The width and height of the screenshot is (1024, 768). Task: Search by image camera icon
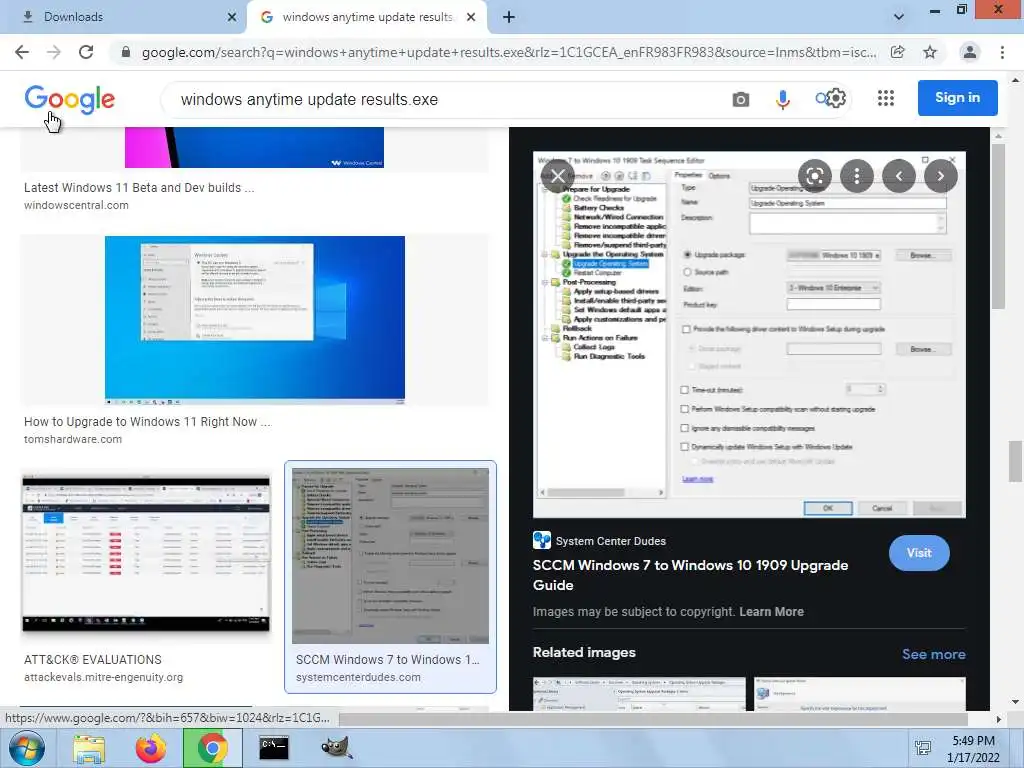(x=741, y=99)
